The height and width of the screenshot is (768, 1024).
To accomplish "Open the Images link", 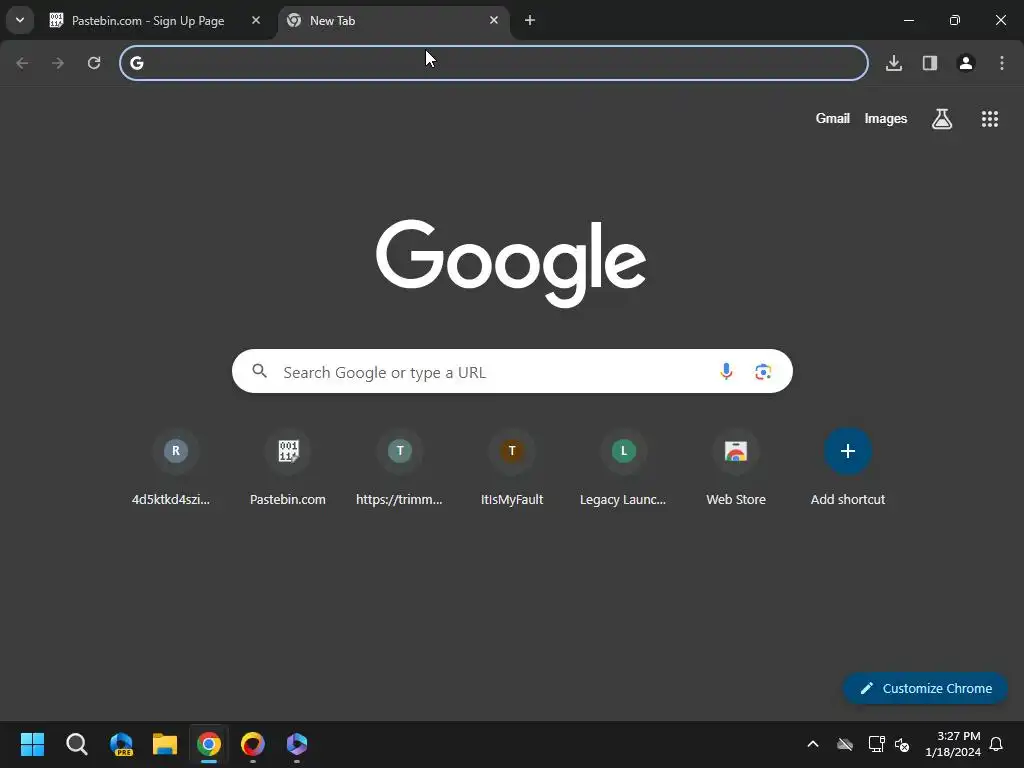I will (886, 118).
